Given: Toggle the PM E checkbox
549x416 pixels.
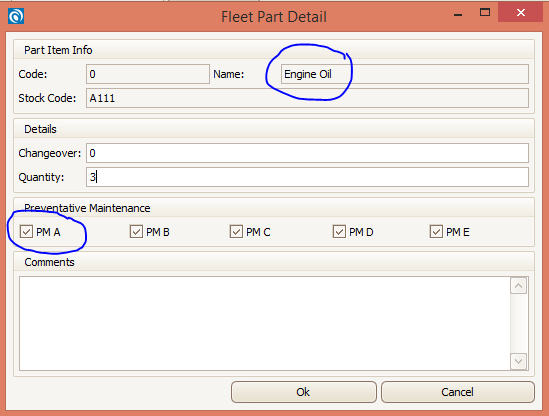Looking at the screenshot, I should [x=436, y=232].
